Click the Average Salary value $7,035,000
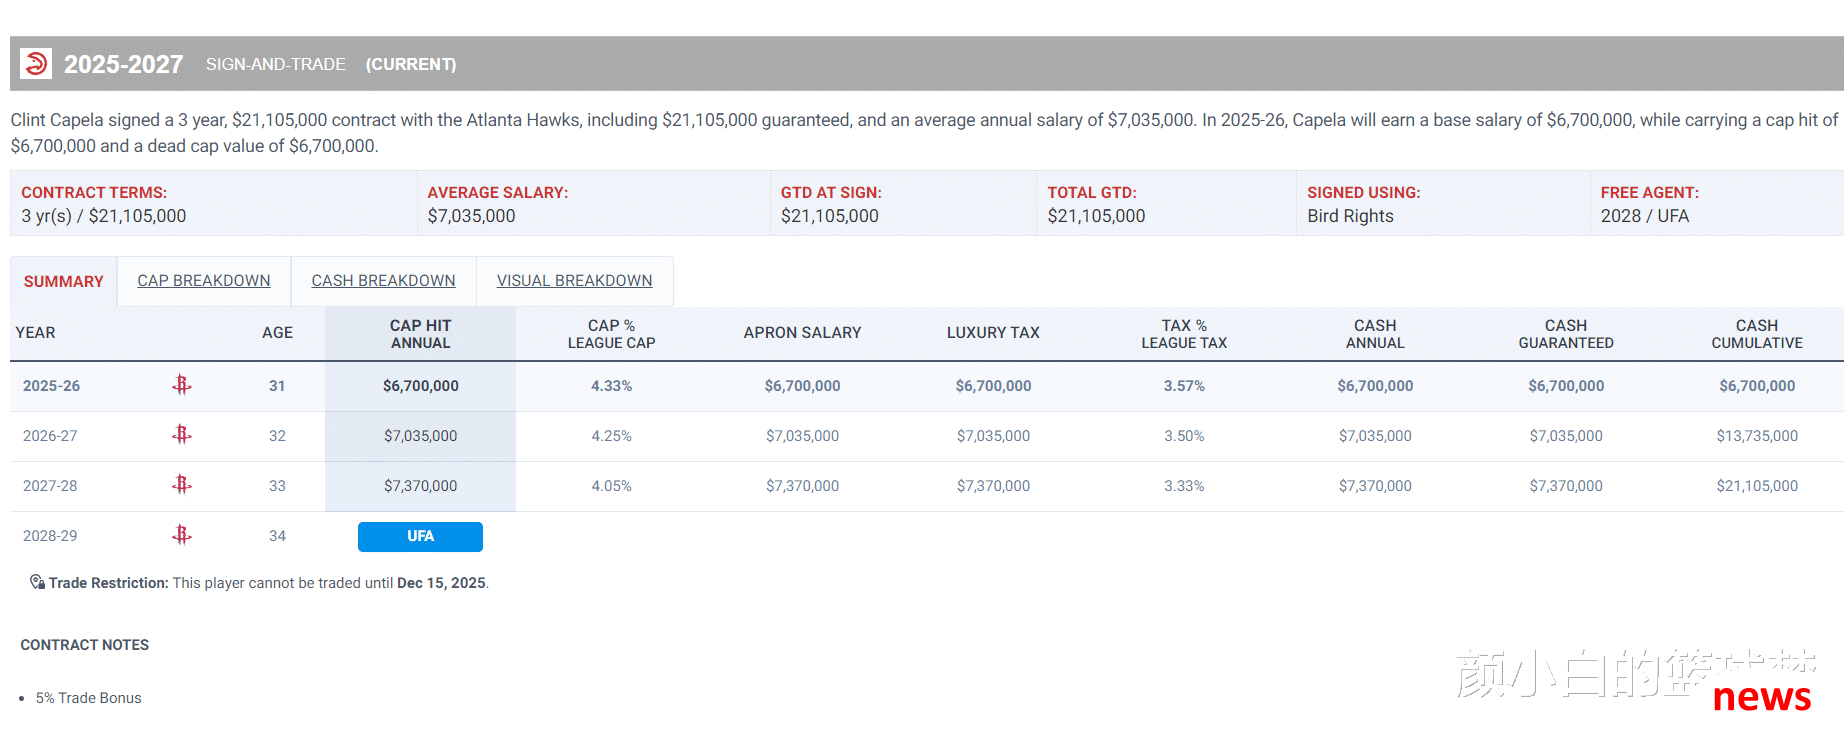The width and height of the screenshot is (1844, 733). pos(471,216)
